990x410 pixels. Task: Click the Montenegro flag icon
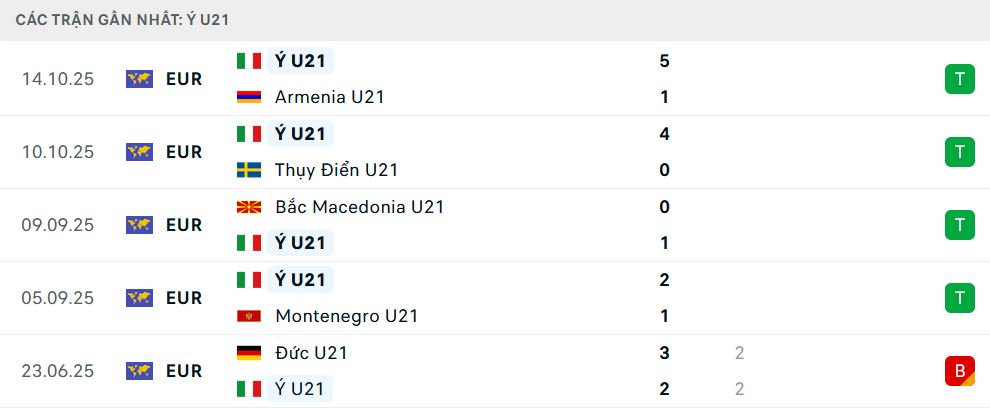pos(249,316)
